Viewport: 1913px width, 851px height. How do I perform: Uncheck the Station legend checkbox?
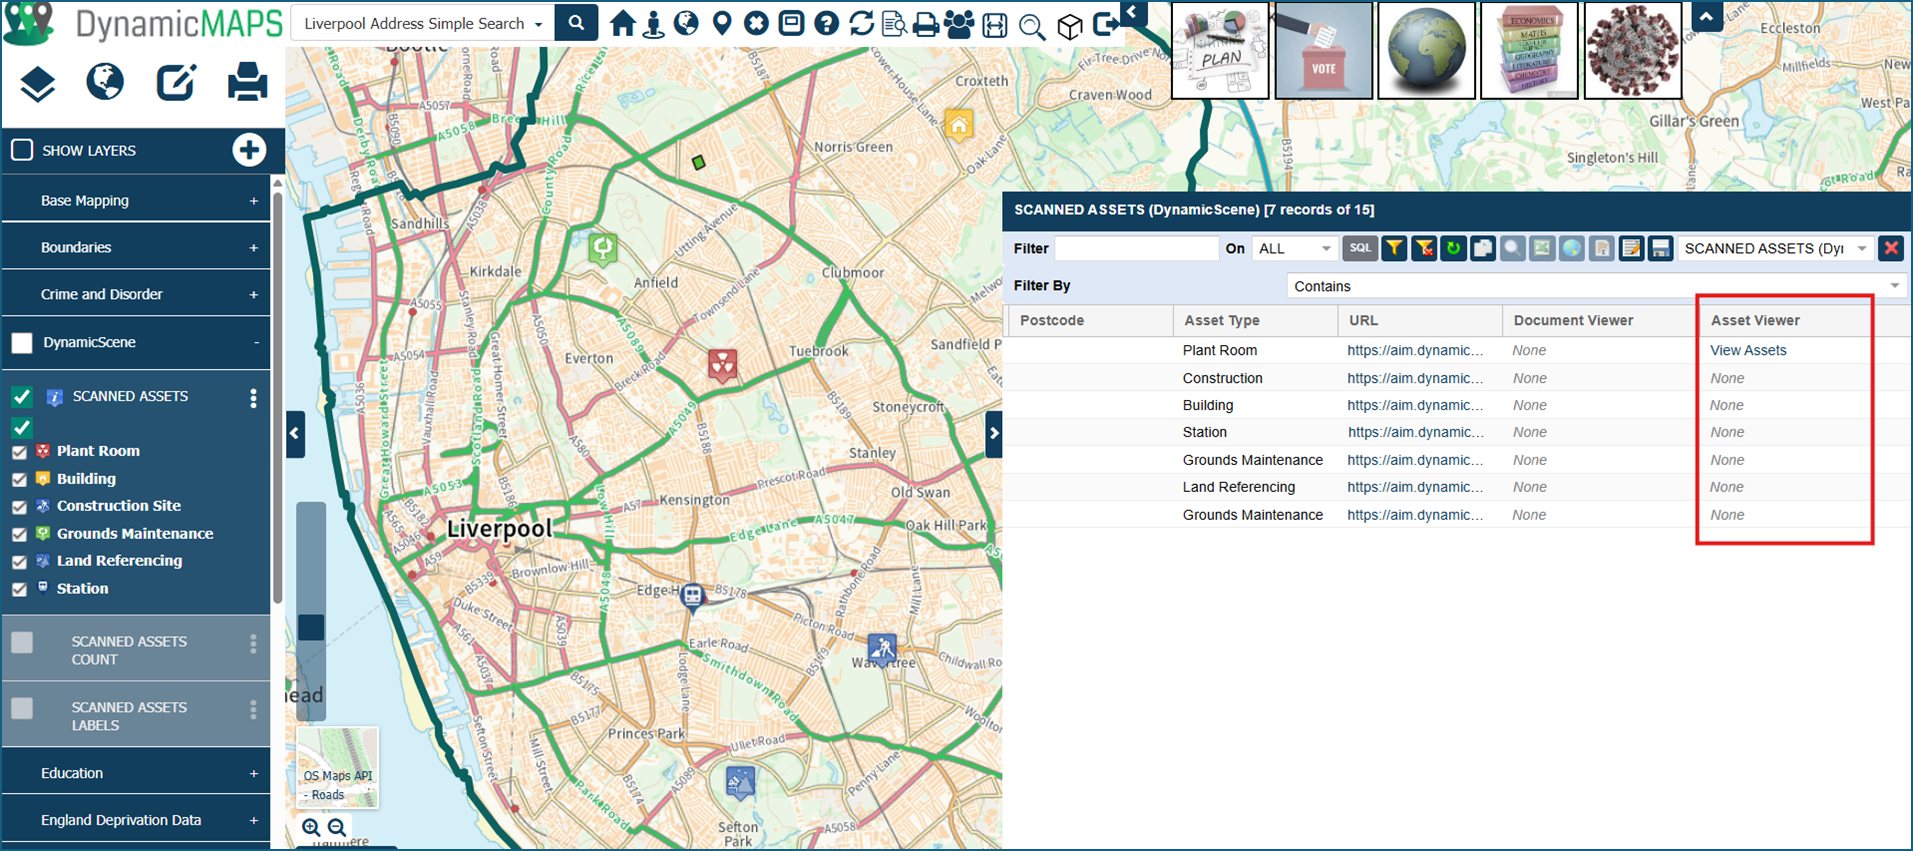19,590
